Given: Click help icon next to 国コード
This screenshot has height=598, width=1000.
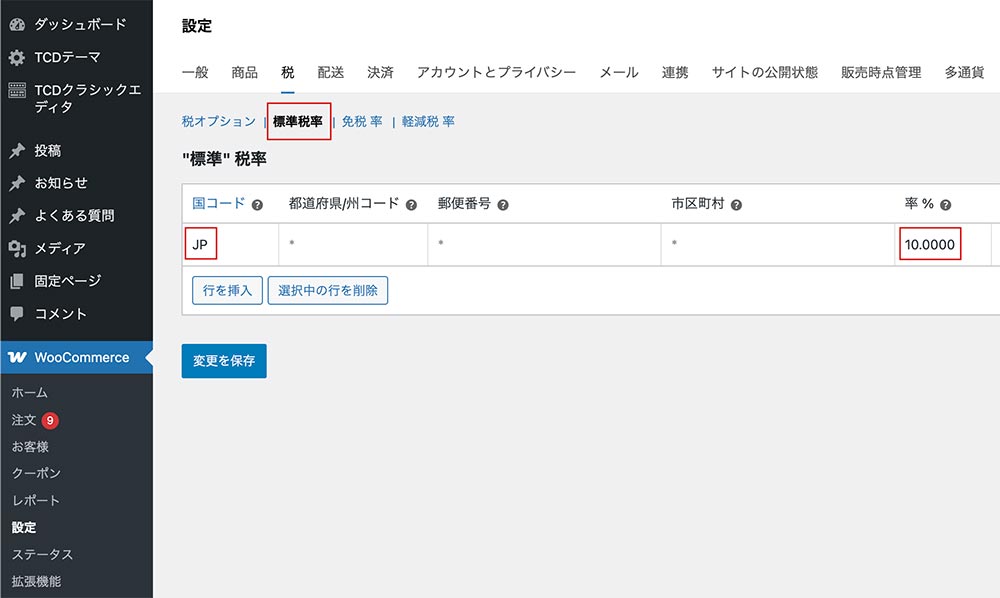Looking at the screenshot, I should (257, 204).
